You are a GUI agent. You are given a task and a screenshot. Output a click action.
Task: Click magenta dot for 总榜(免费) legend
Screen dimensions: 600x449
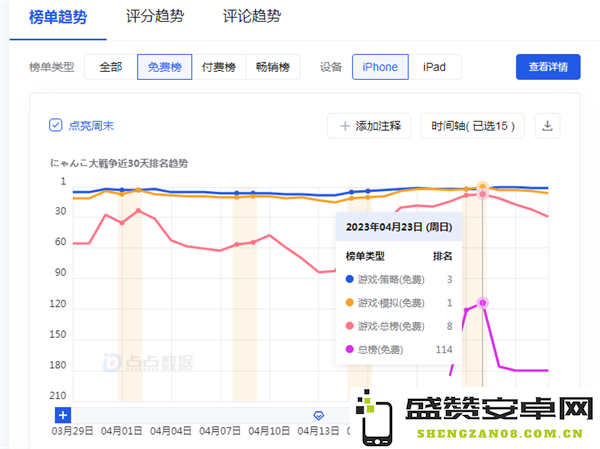tap(349, 349)
